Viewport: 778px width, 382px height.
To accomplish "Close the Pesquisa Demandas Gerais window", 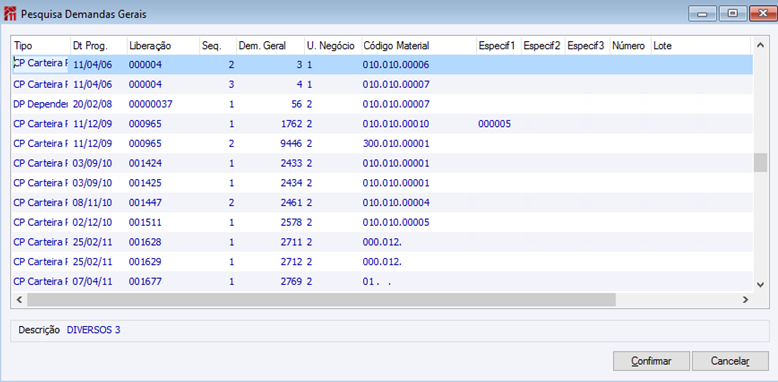I will 762,14.
